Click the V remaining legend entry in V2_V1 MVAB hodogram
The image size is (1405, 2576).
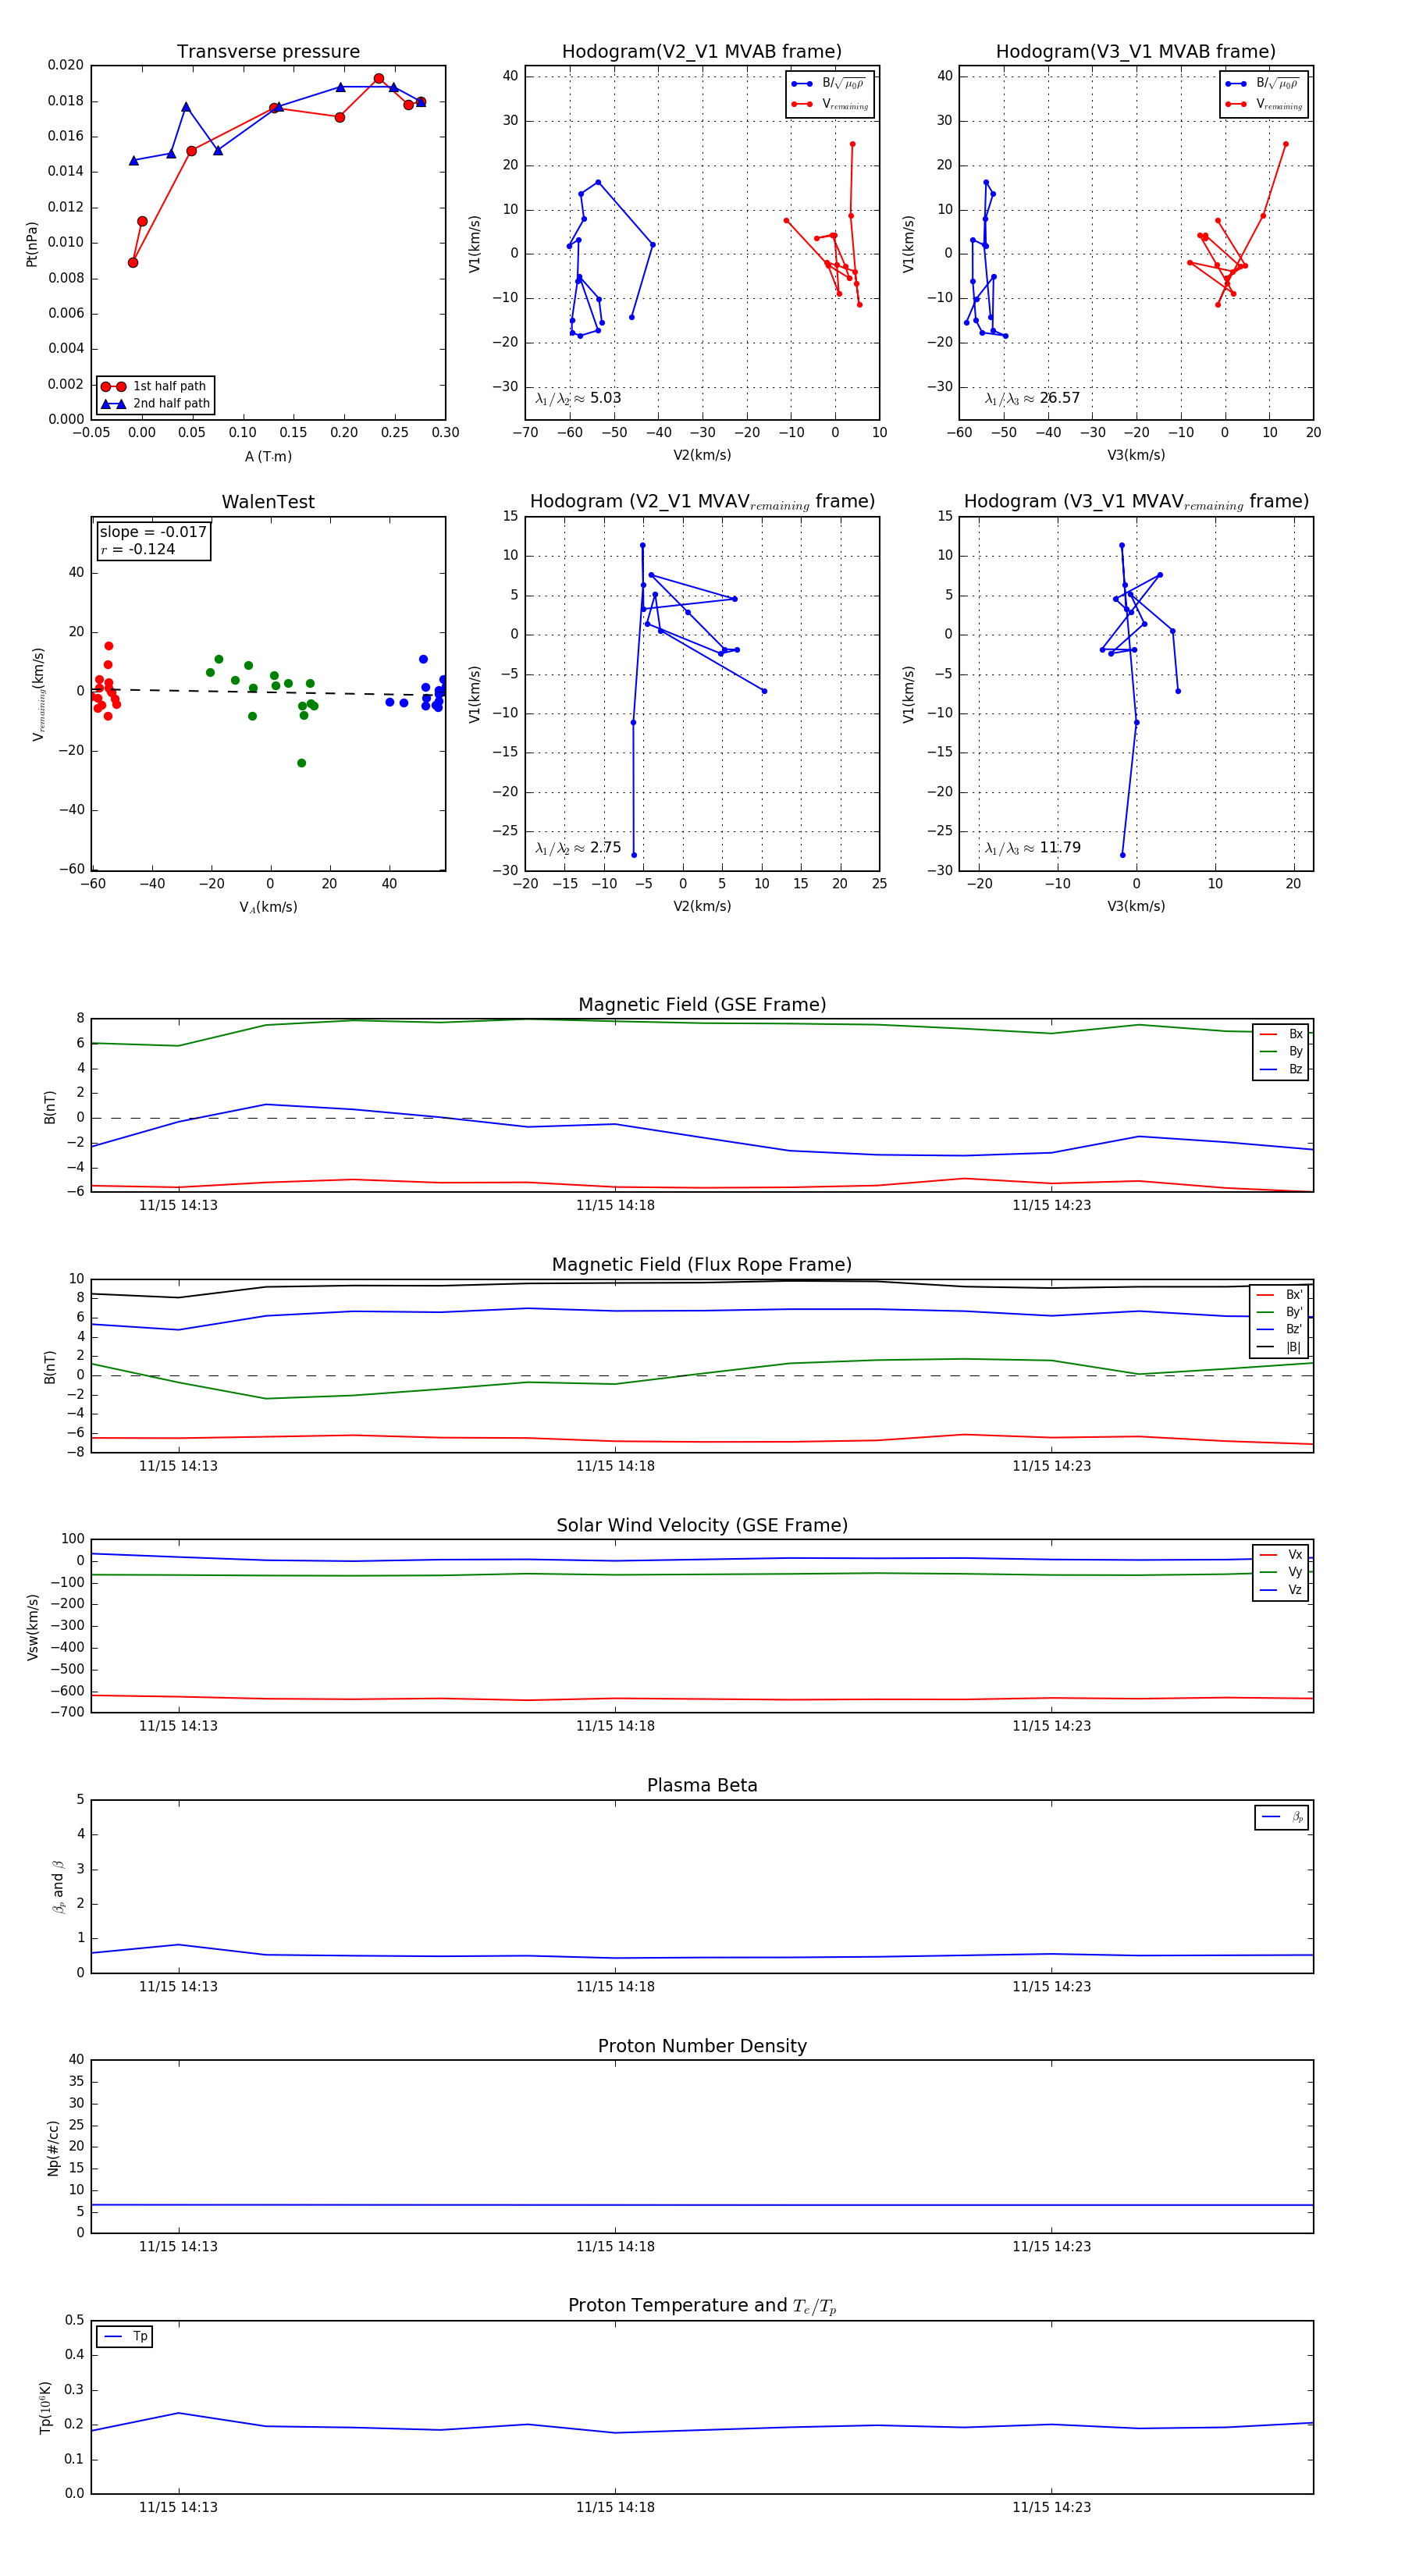[x=830, y=104]
